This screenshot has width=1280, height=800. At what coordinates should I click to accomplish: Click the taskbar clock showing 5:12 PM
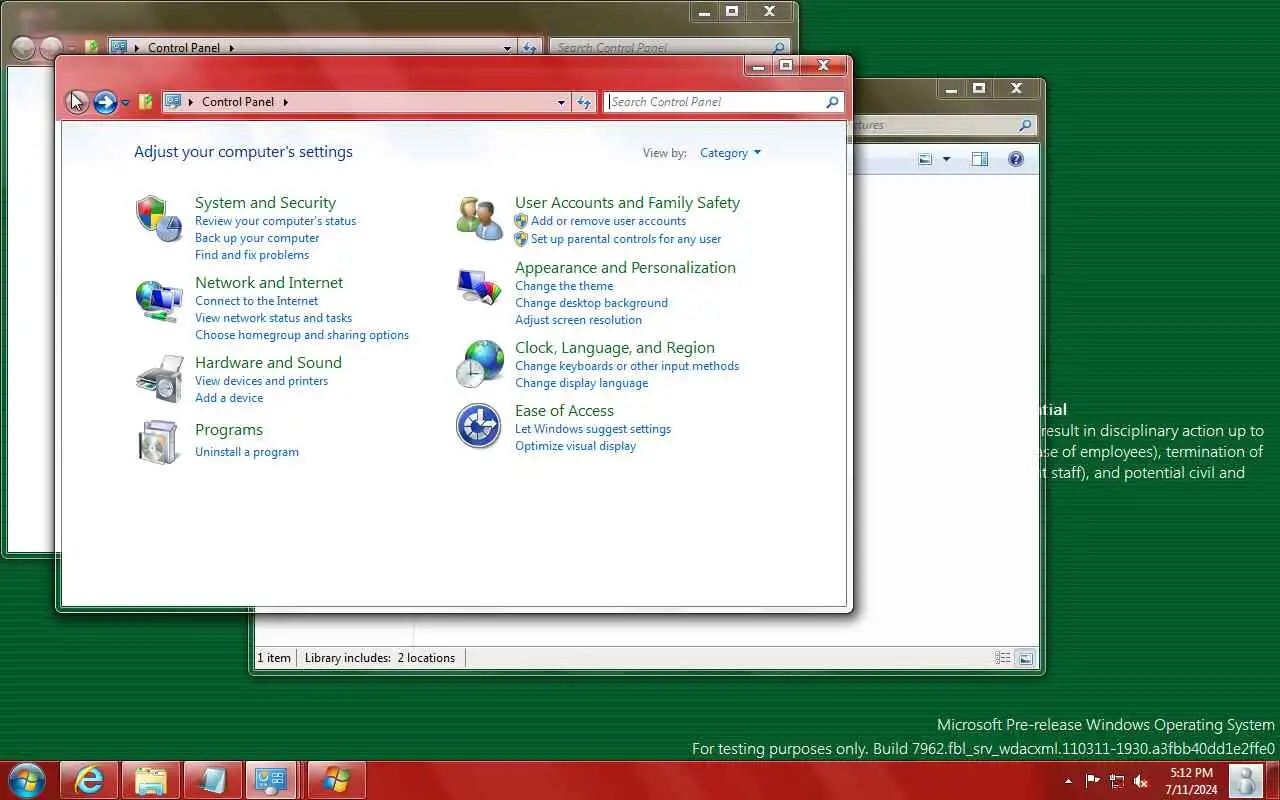pos(1191,781)
